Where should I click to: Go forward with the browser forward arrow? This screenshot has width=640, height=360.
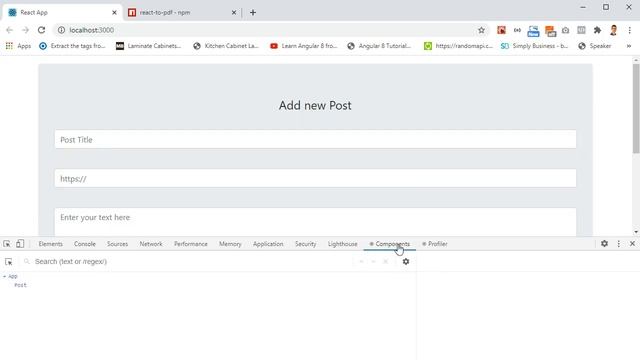tap(25, 30)
